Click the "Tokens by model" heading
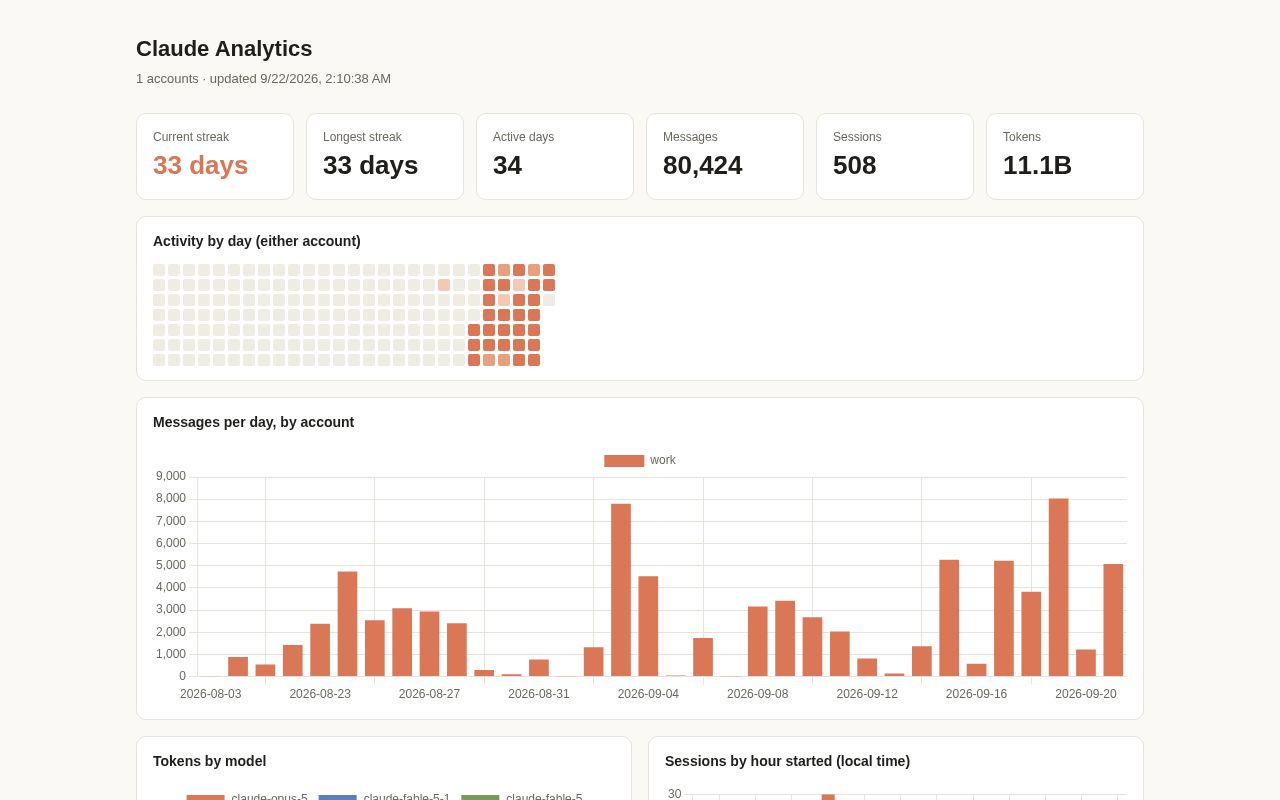The image size is (1280, 800). 209,761
